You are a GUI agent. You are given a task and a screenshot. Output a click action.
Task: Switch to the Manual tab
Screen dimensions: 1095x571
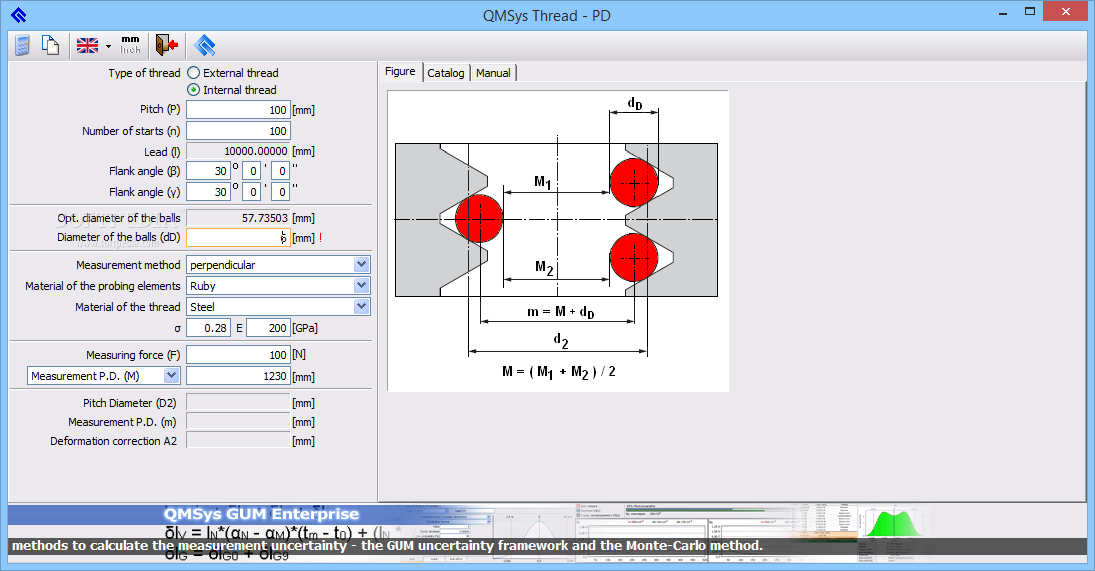tap(493, 73)
